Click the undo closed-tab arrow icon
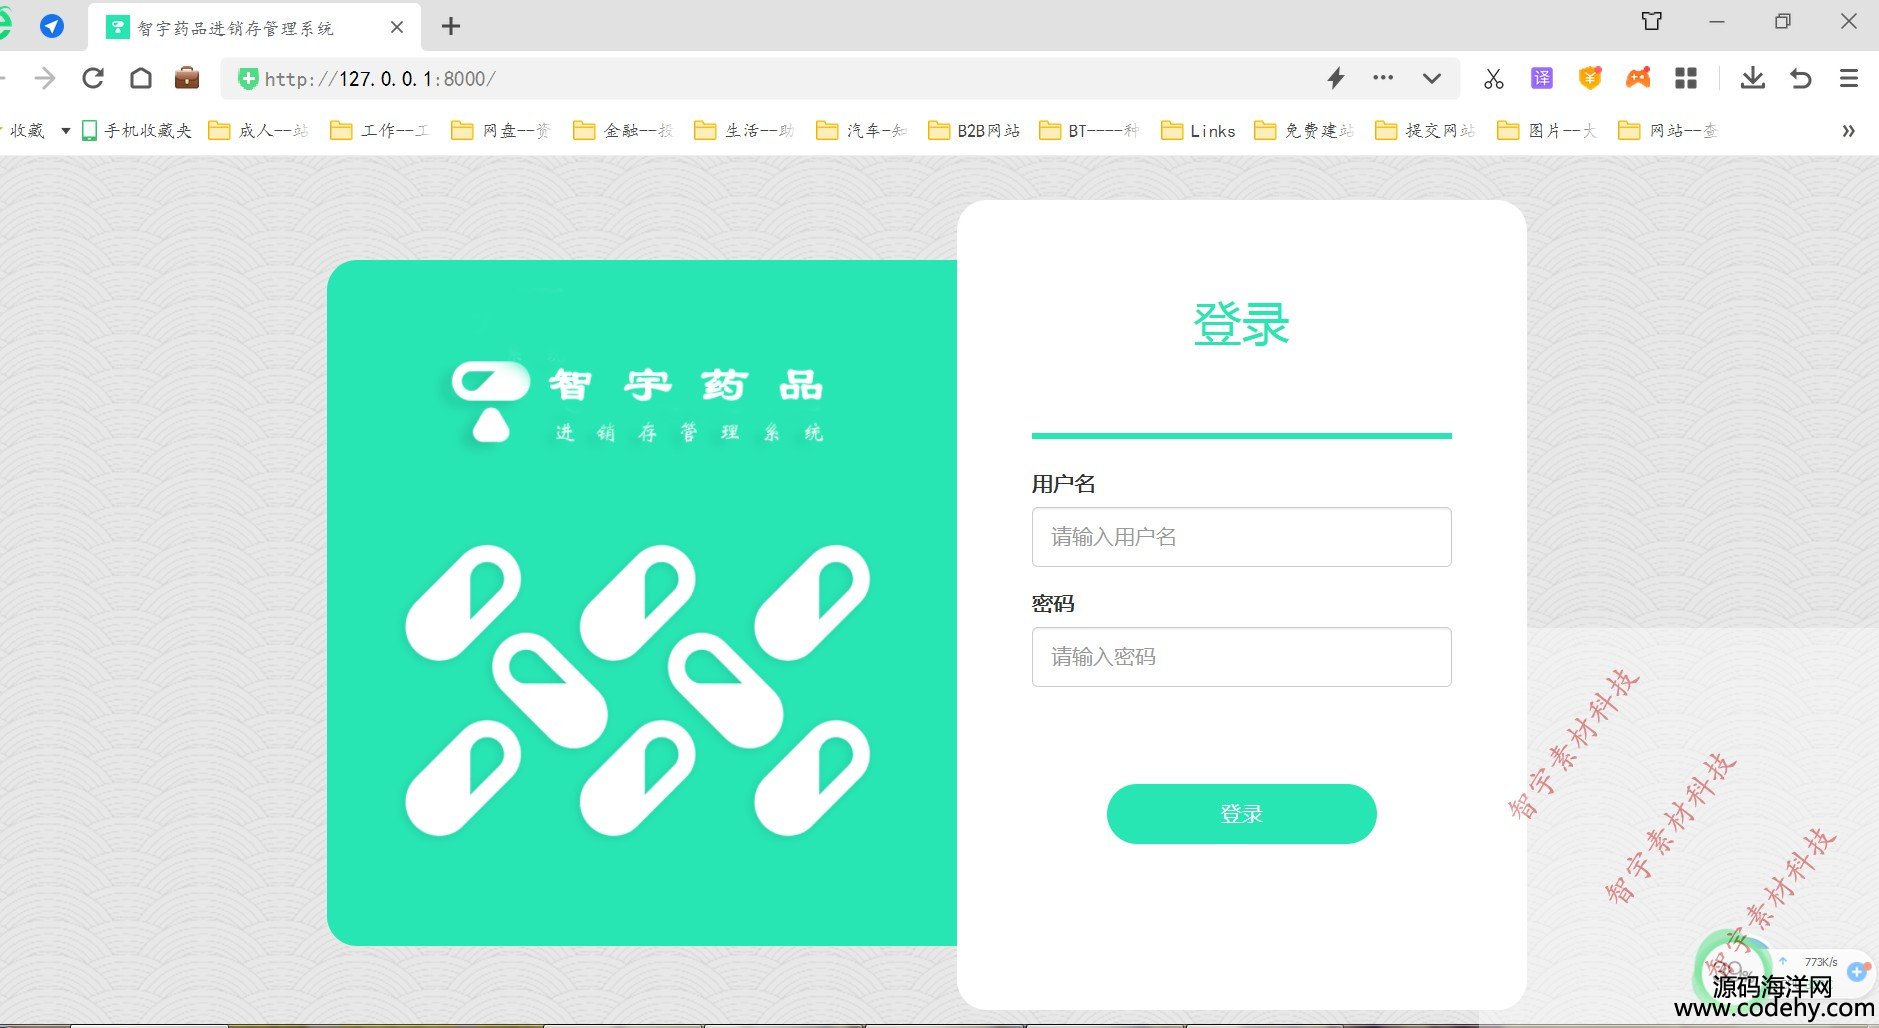 point(1801,78)
